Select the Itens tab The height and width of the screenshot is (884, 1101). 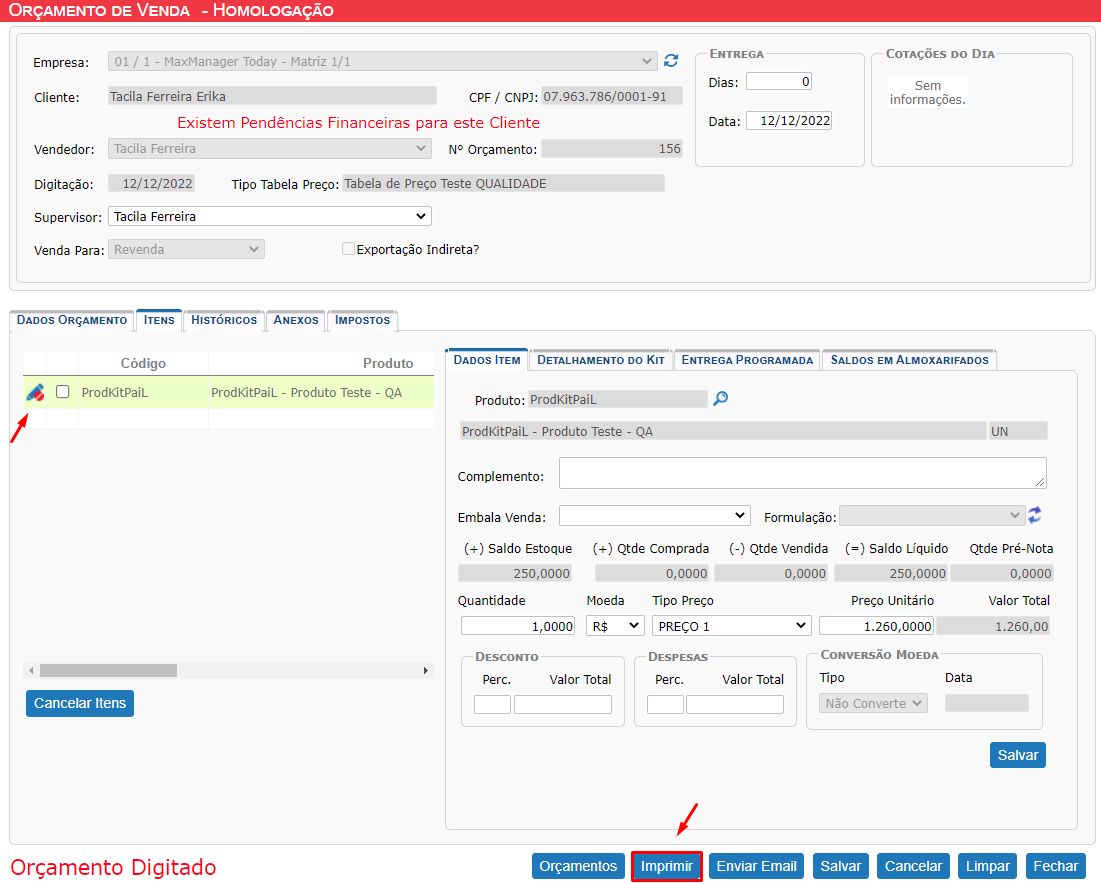tap(159, 320)
